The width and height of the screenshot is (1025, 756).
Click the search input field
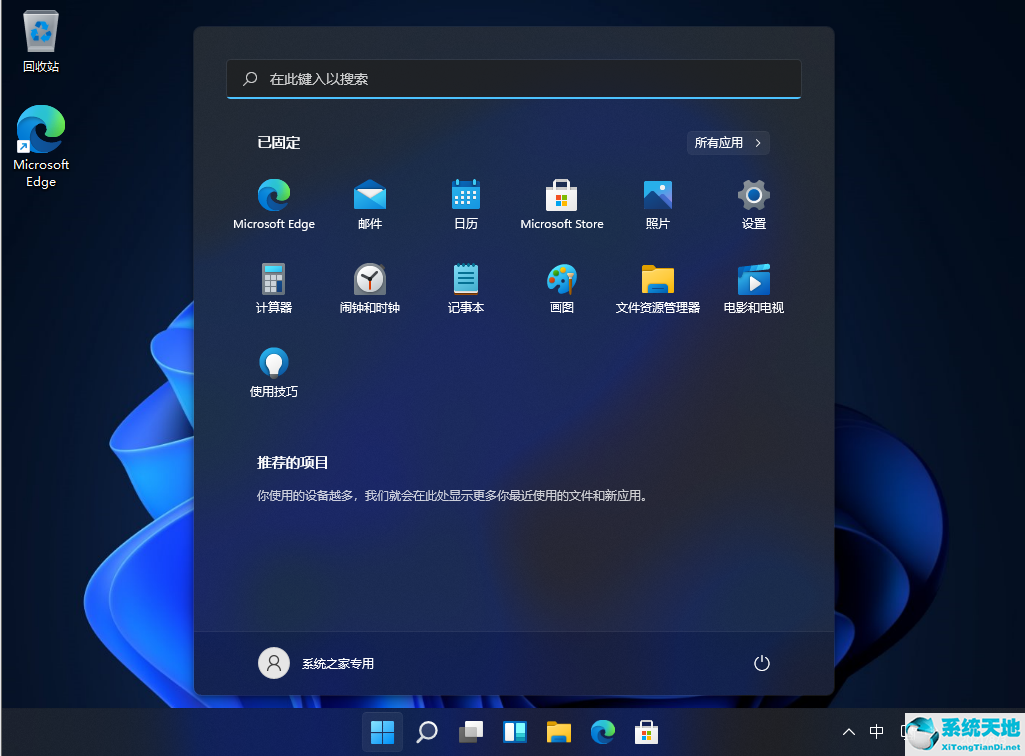[513, 79]
